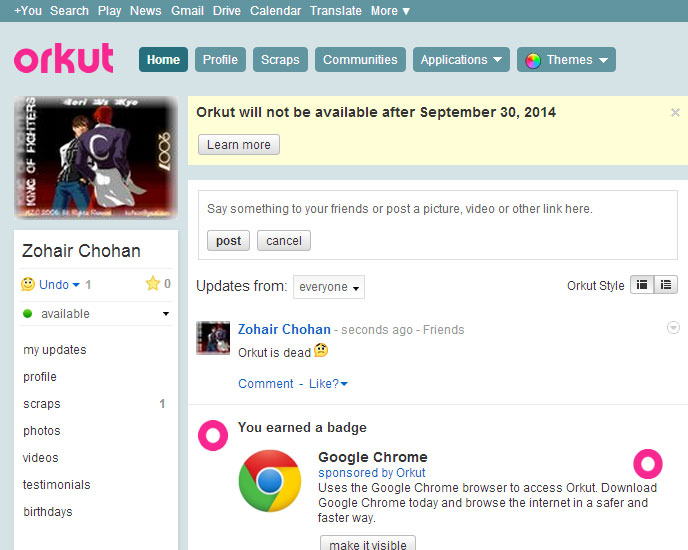Expand the Applications menu
Image resolution: width=688 pixels, height=550 pixels.
[x=461, y=60]
